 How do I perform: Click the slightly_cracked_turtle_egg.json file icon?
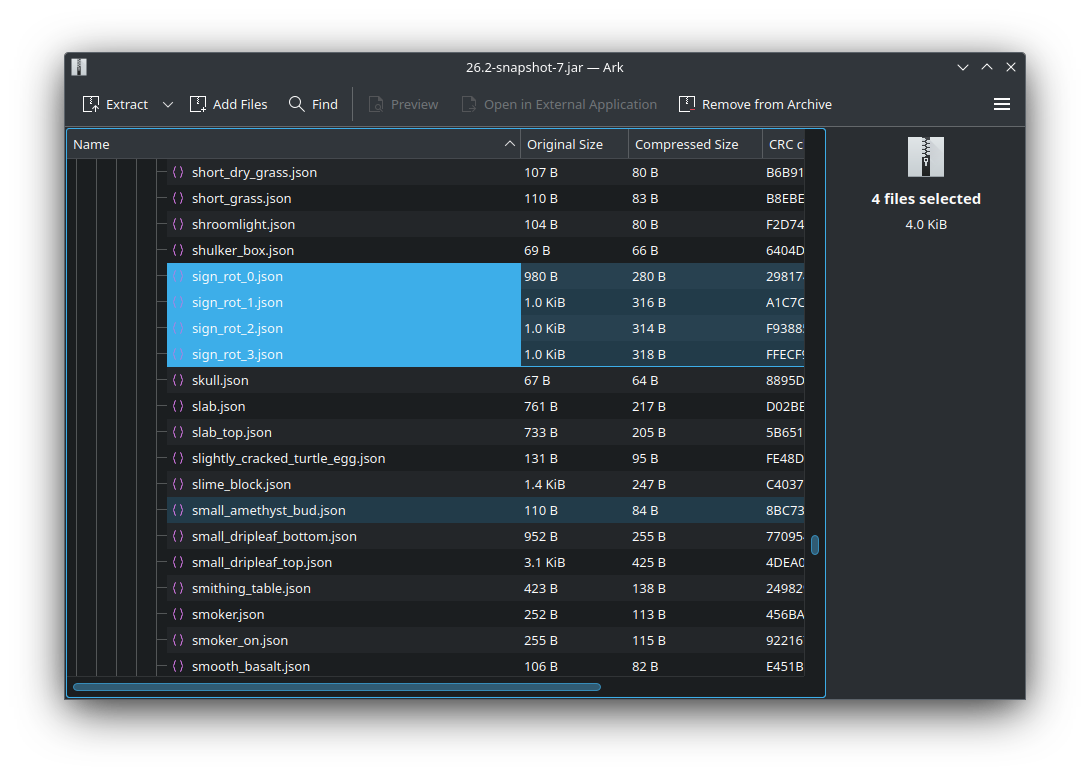tap(178, 458)
